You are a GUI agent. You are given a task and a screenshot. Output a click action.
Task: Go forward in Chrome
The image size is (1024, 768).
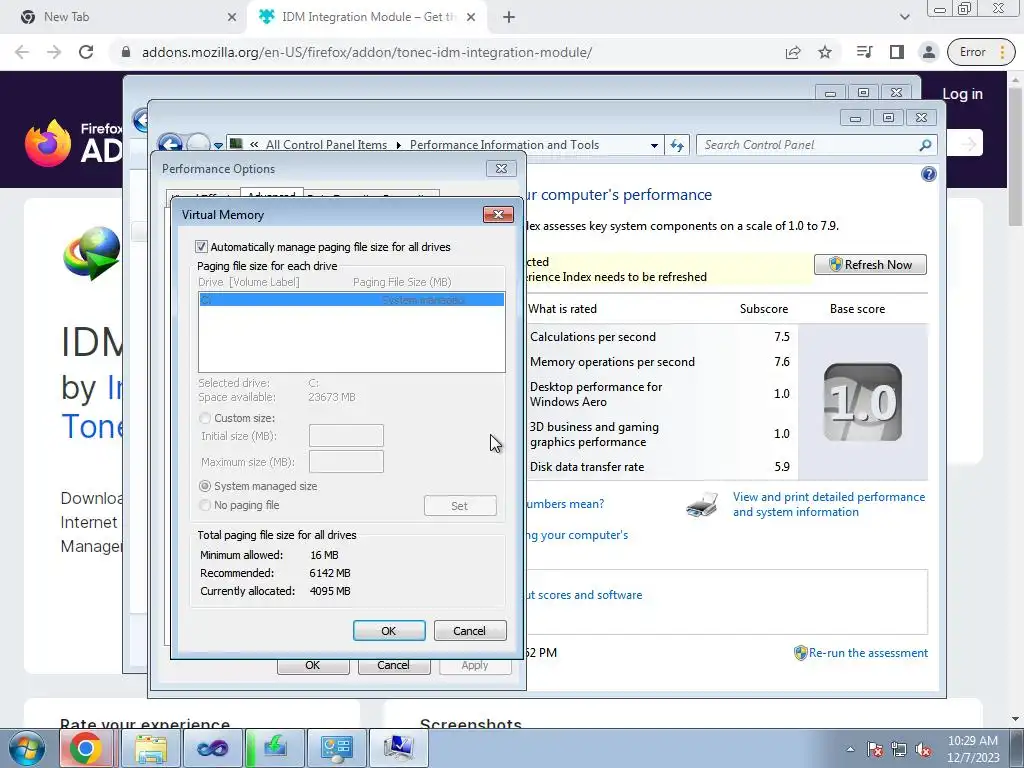point(54,52)
